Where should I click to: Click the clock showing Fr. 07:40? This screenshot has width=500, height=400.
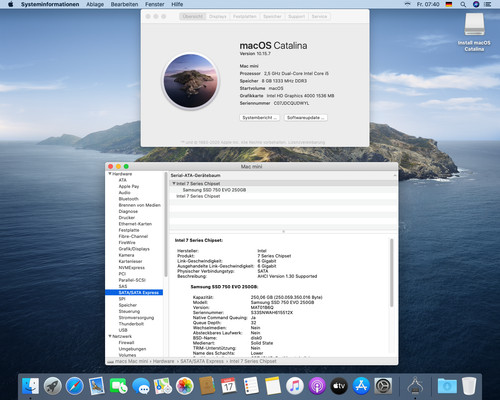coord(428,4)
